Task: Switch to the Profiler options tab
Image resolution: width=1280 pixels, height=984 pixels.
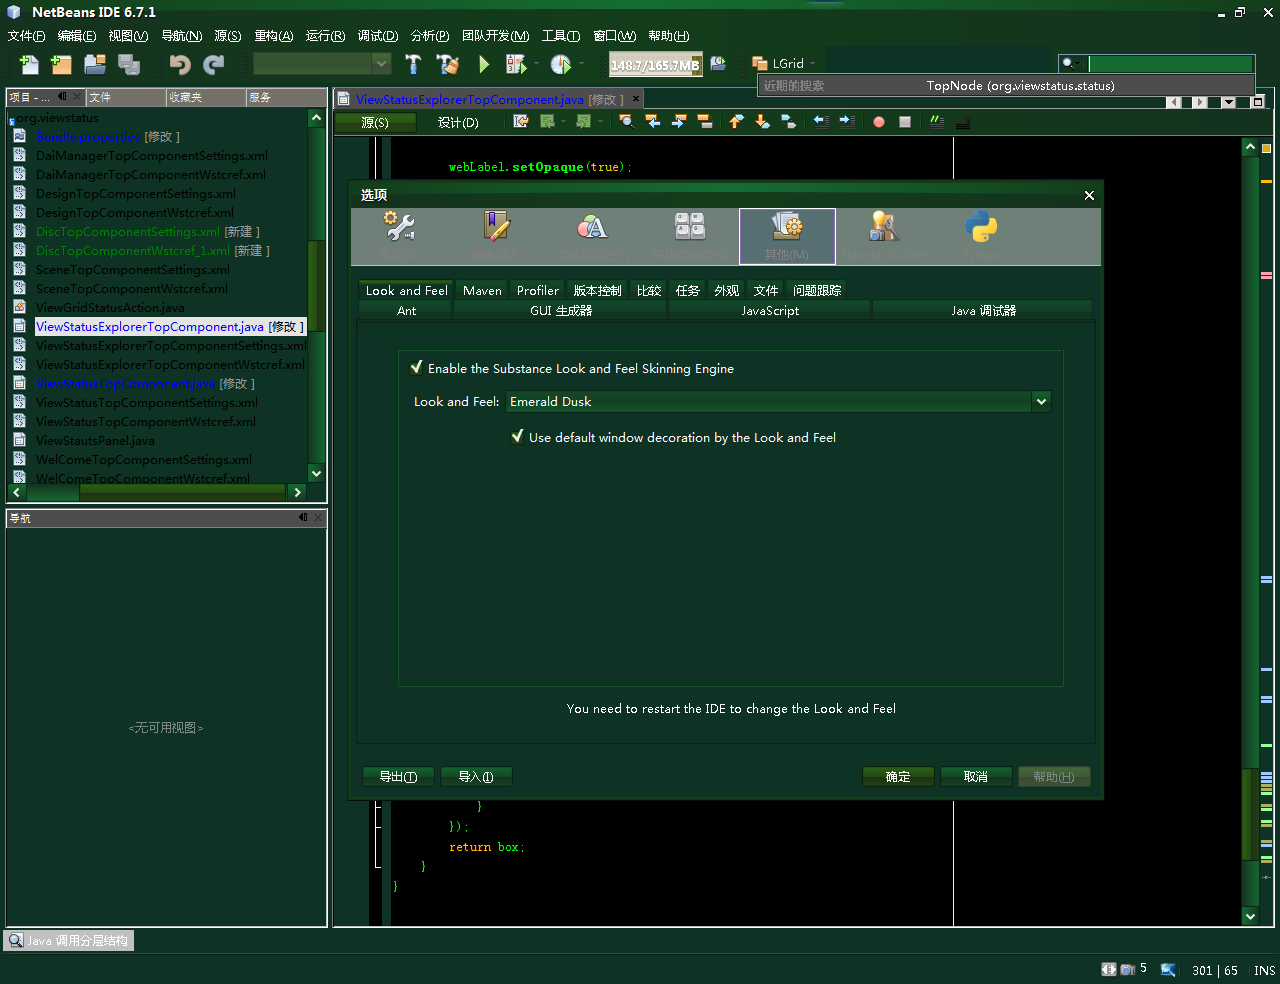Action: pos(538,290)
